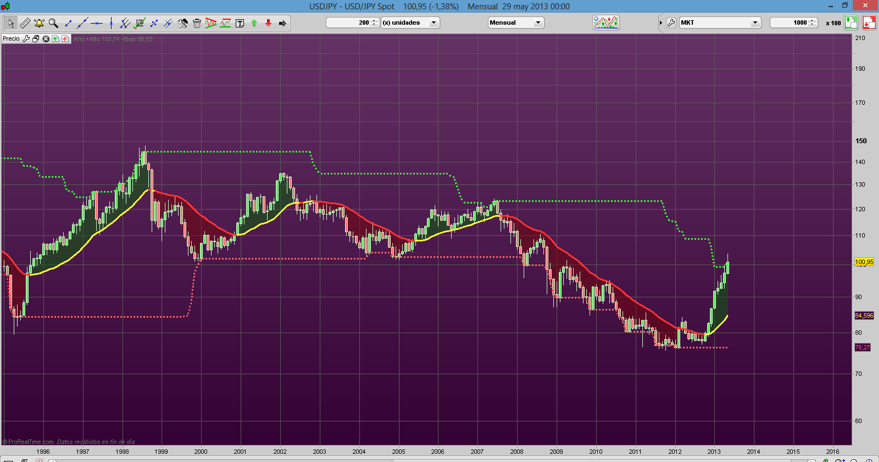The height and width of the screenshot is (462, 879).
Task: Click the 2013 year label on time axis
Action: [x=714, y=451]
